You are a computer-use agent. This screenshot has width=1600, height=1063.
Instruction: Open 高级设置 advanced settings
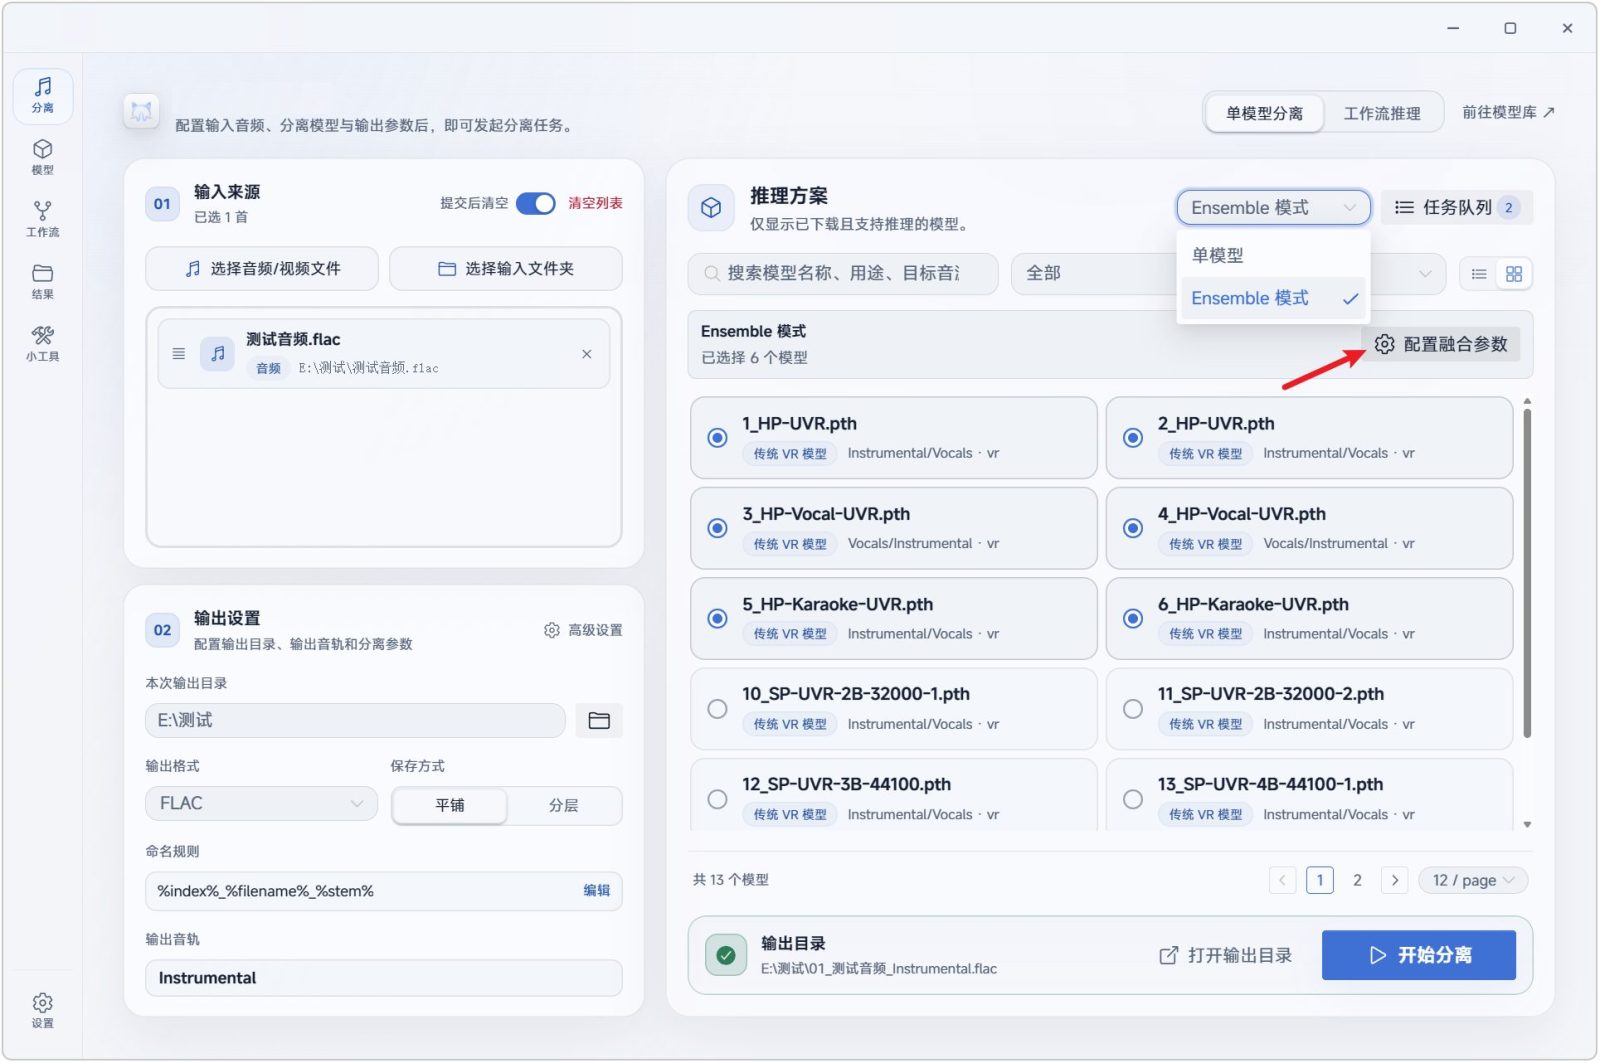[583, 630]
